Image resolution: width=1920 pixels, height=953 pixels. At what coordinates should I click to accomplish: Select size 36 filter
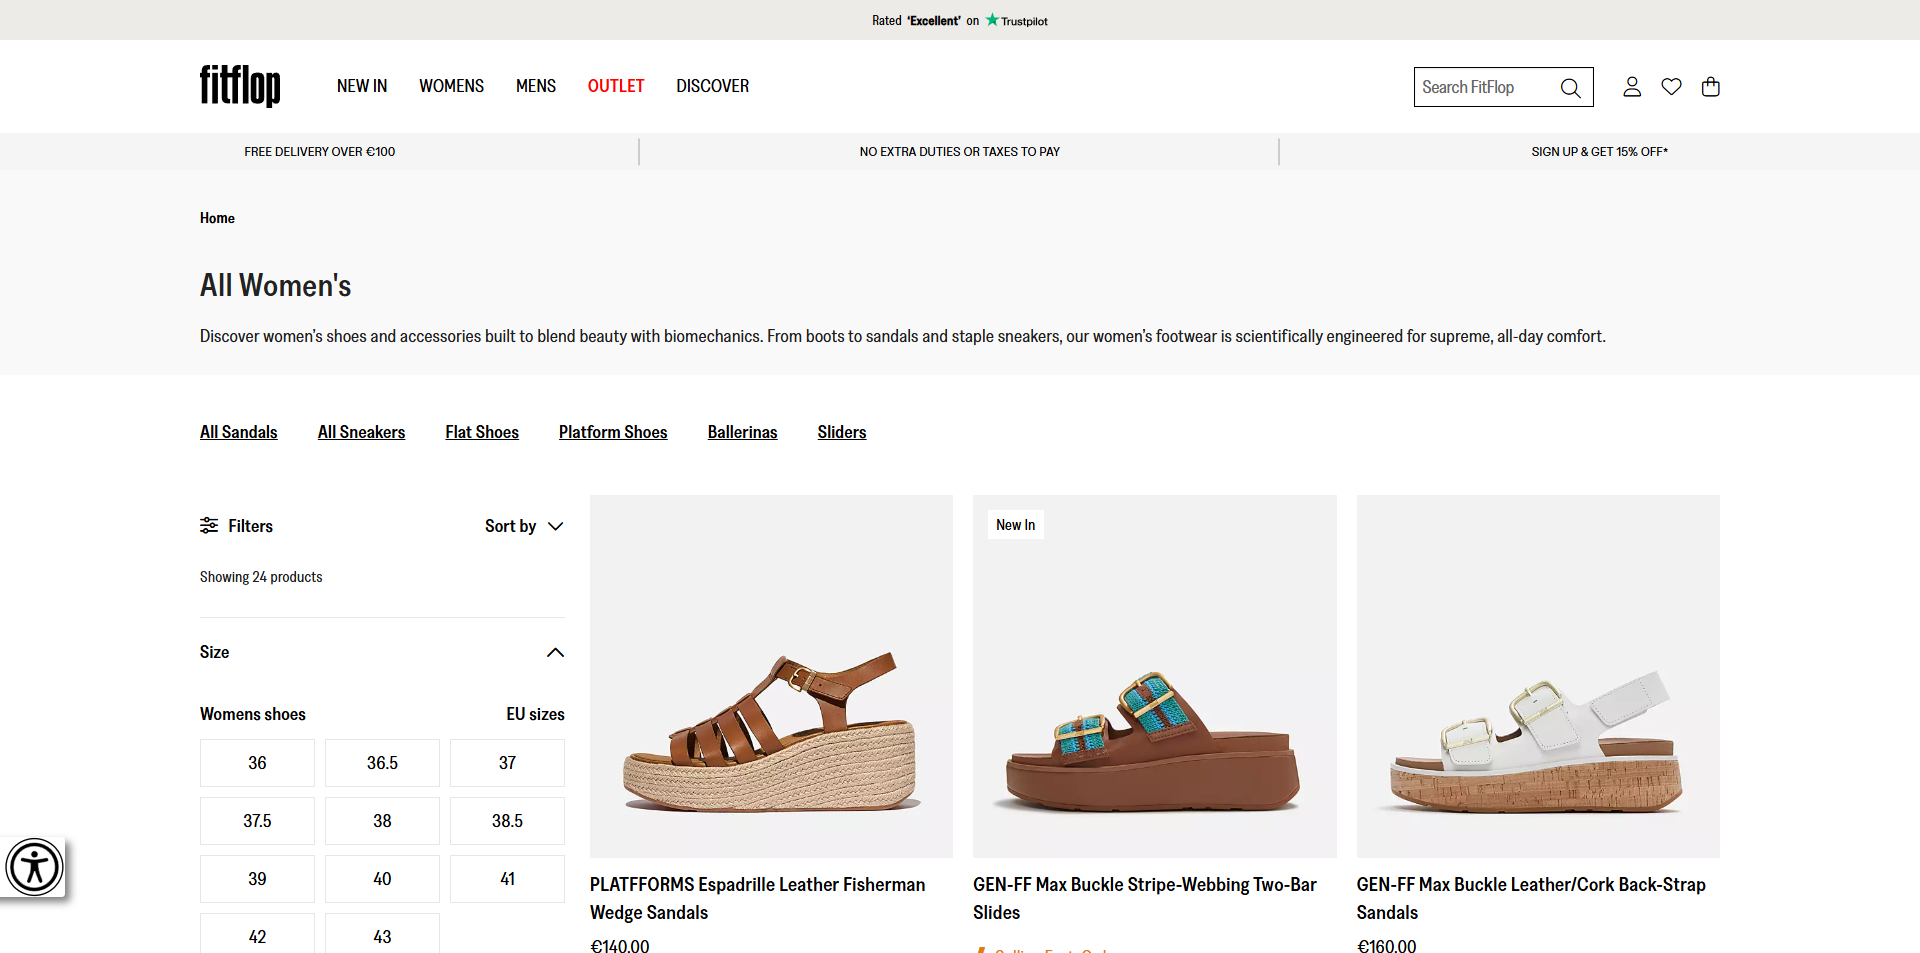(257, 763)
